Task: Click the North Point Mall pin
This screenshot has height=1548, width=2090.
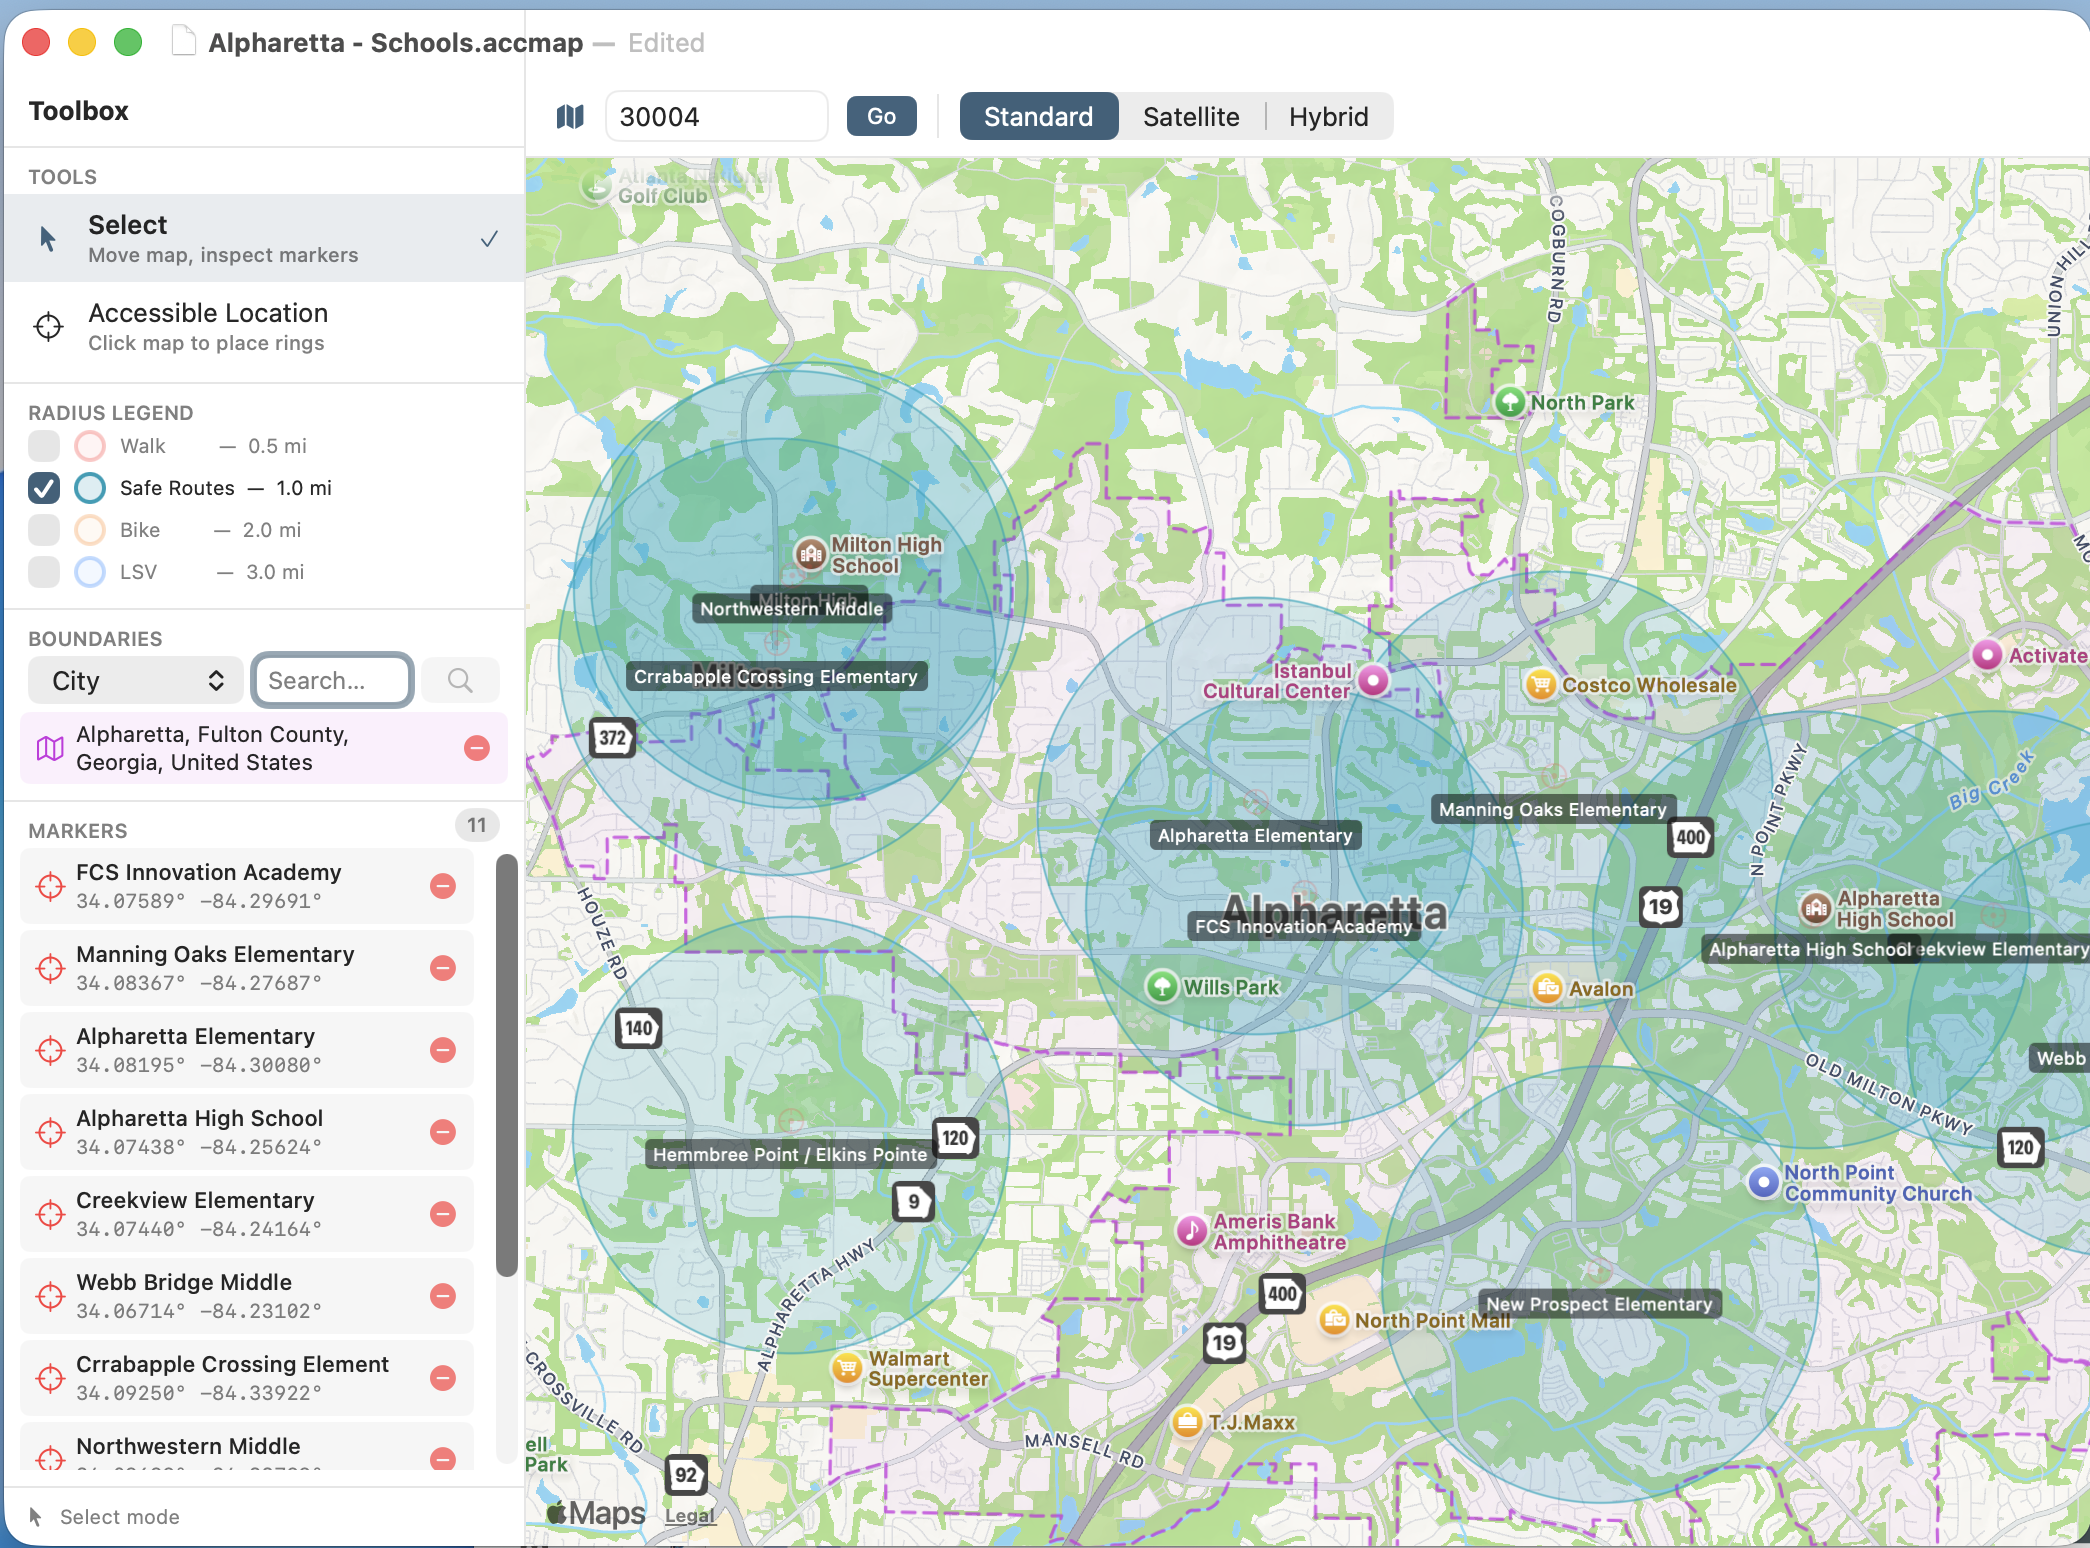Action: pyautogui.click(x=1335, y=1320)
